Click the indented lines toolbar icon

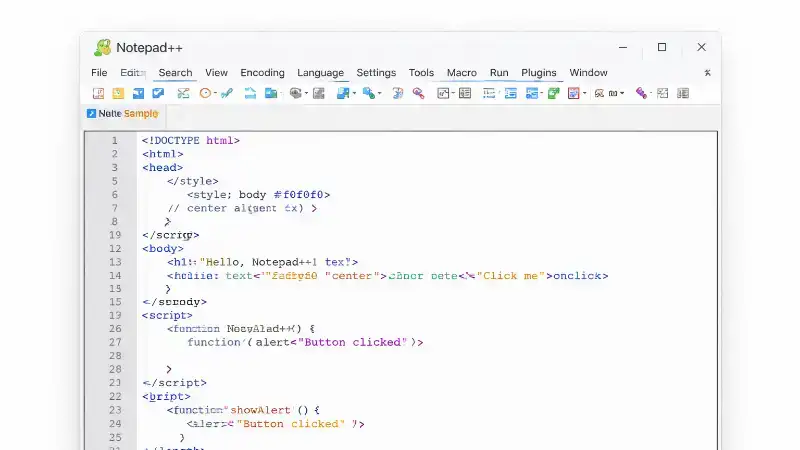[x=489, y=93]
